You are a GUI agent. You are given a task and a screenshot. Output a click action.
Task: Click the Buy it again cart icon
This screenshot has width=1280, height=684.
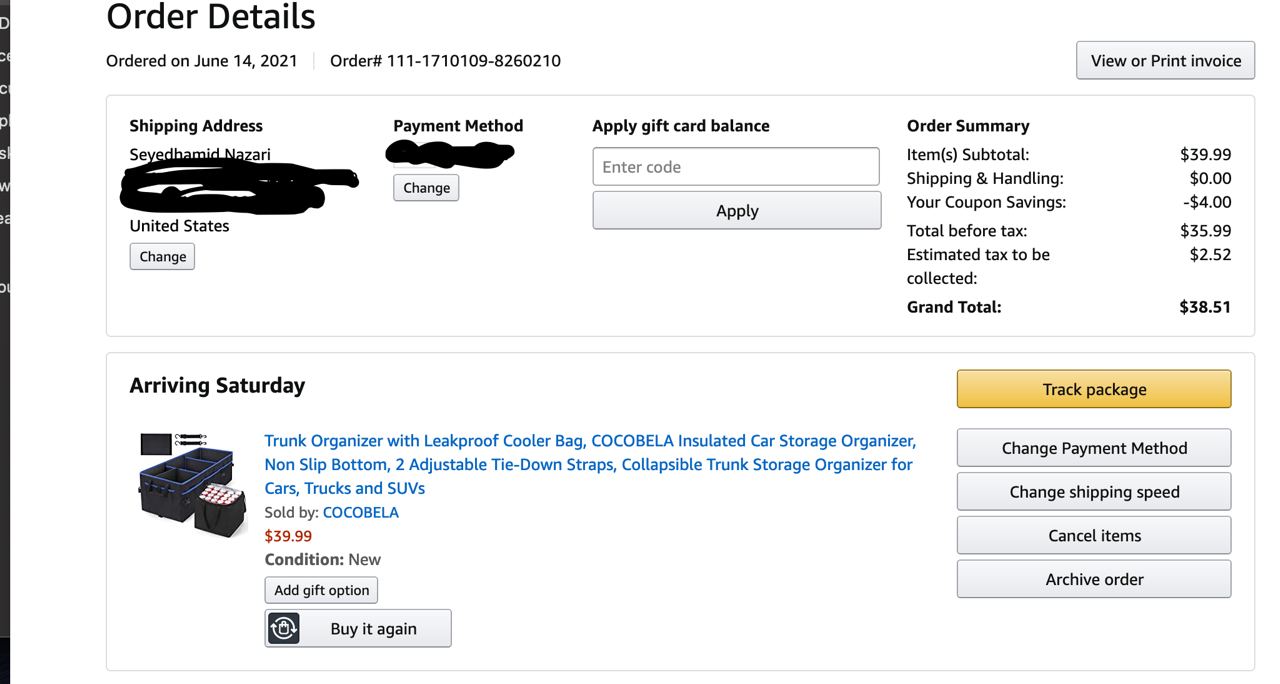coord(285,628)
